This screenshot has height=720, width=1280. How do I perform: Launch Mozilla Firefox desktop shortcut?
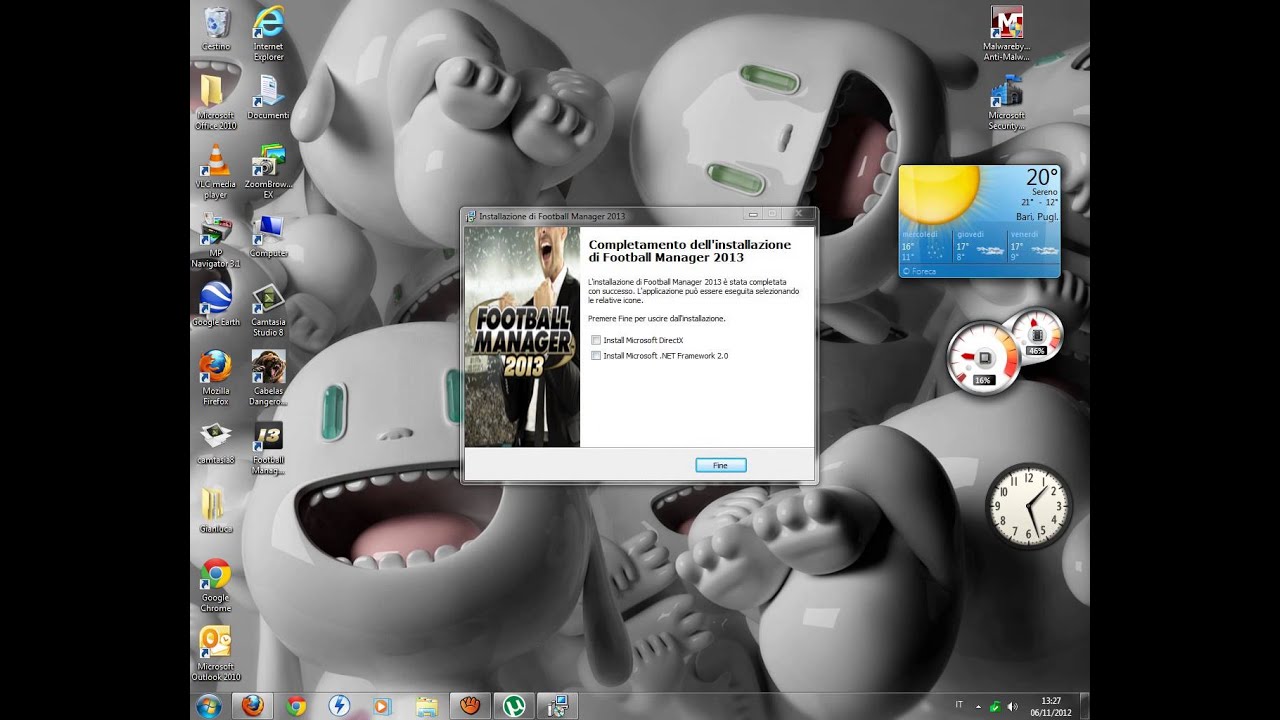pos(215,377)
